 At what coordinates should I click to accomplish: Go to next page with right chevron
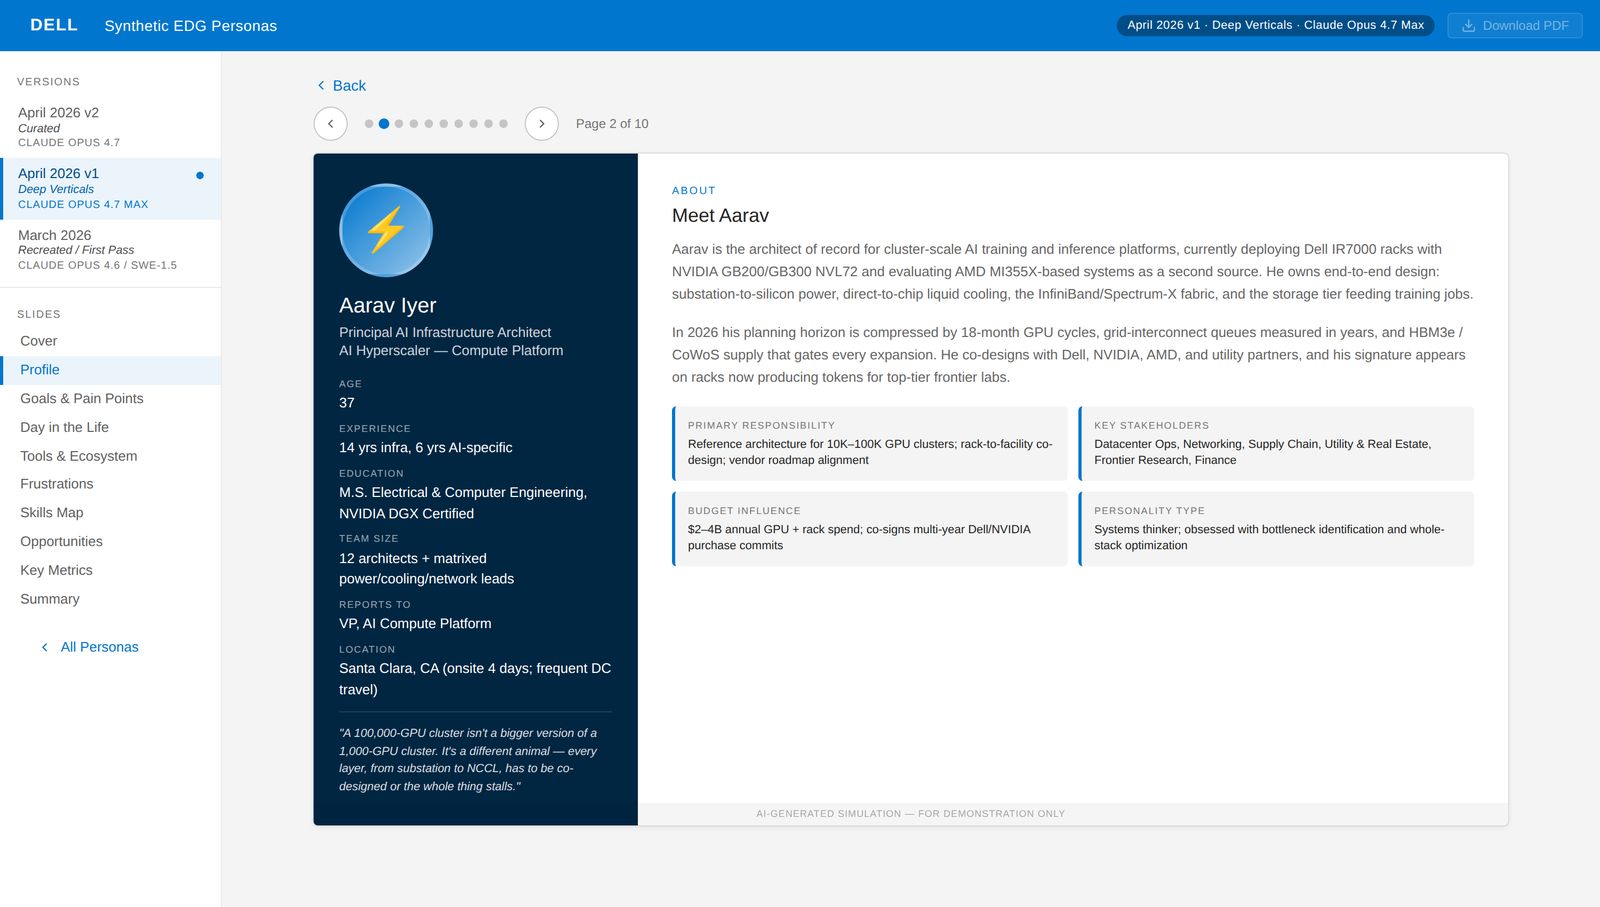[x=541, y=124]
